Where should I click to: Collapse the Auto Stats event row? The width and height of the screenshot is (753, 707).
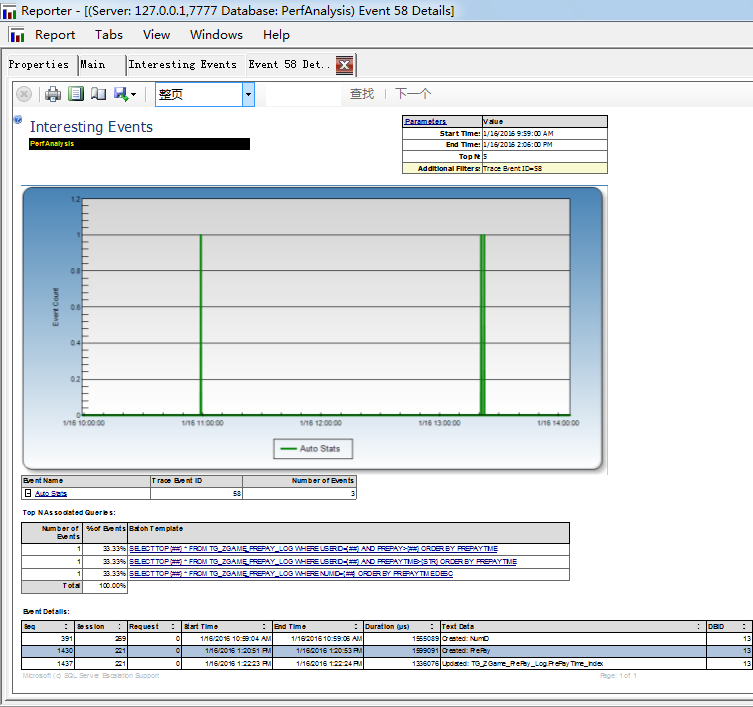[28, 493]
